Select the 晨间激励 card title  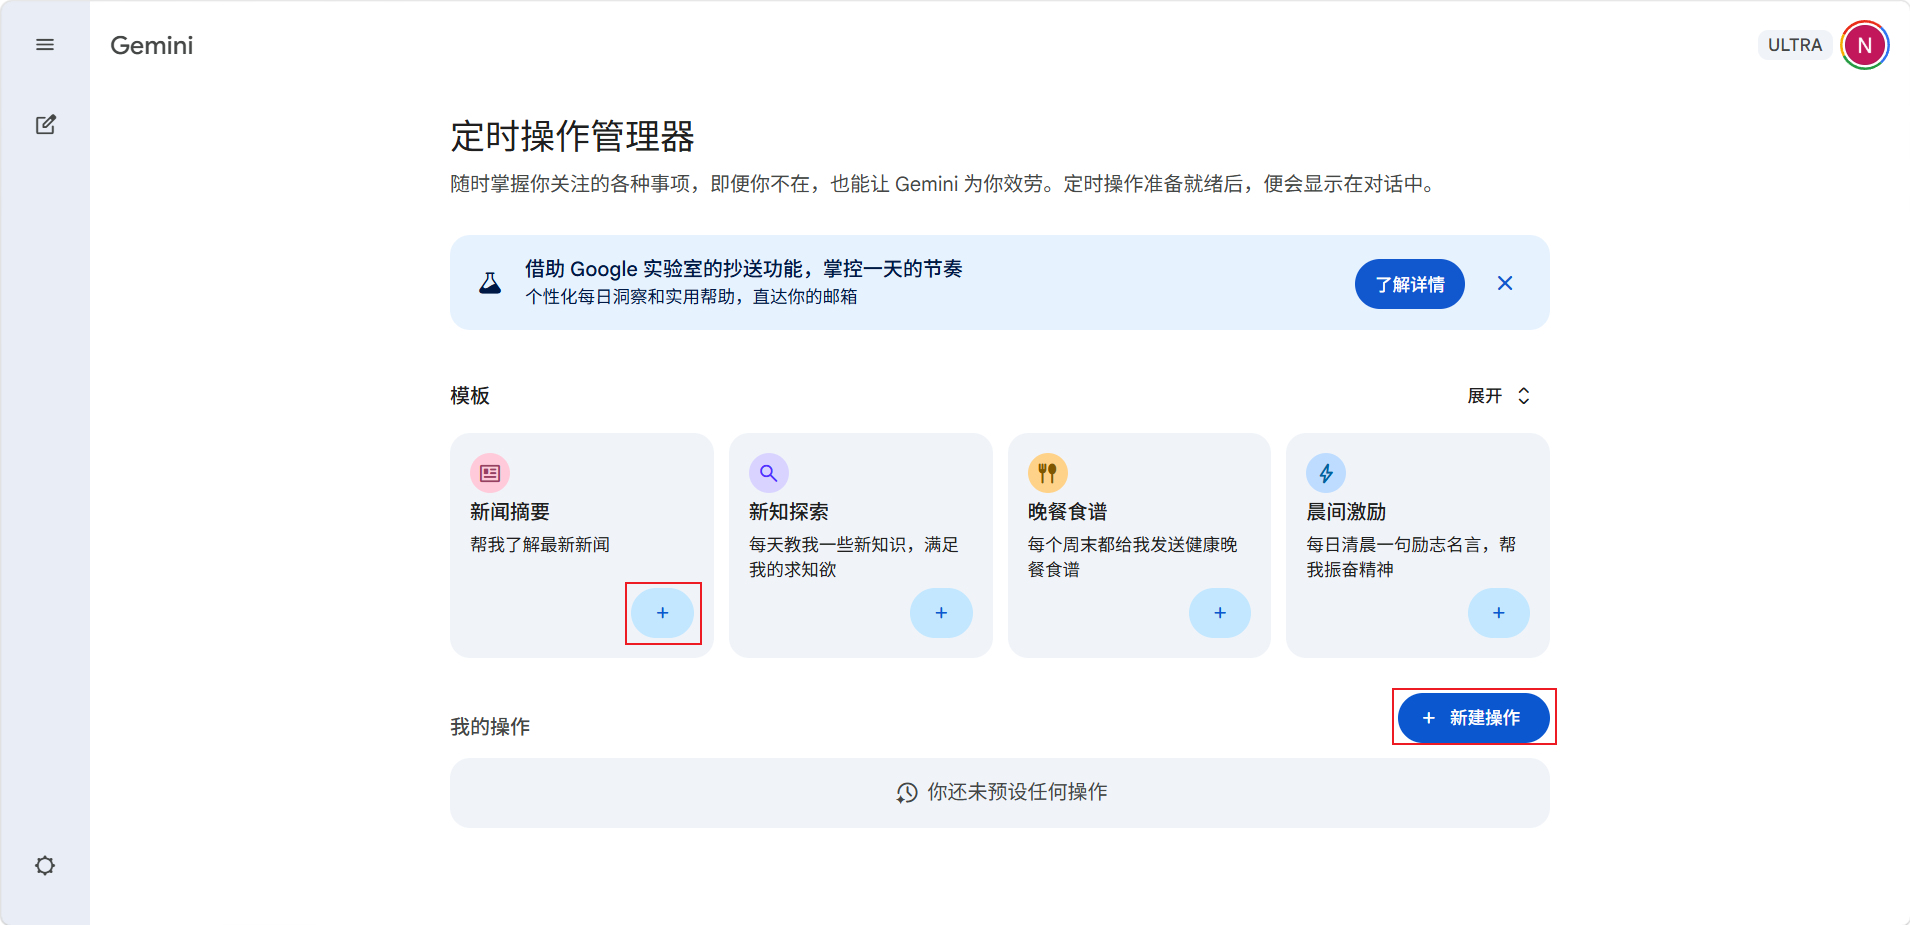point(1346,512)
